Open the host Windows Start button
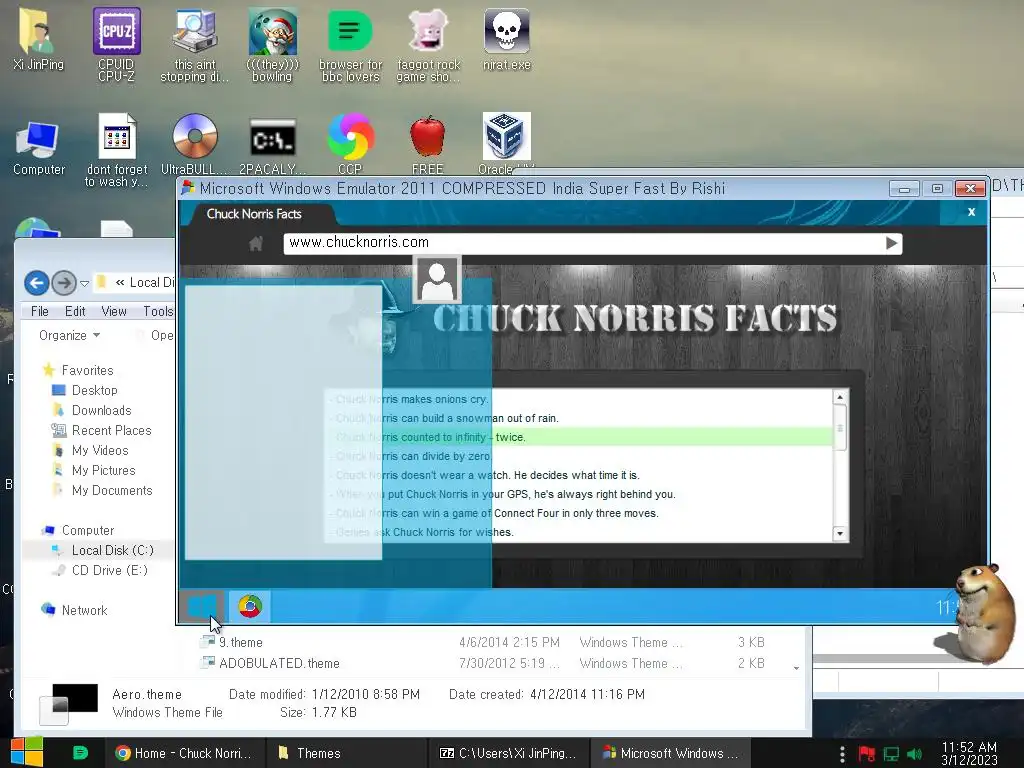Viewport: 1024px width, 768px height. (26, 752)
